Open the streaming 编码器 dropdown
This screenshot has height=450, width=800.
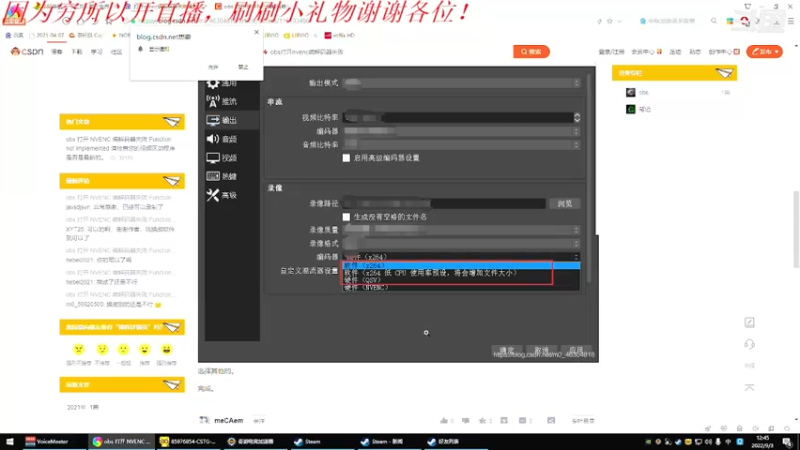click(461, 131)
